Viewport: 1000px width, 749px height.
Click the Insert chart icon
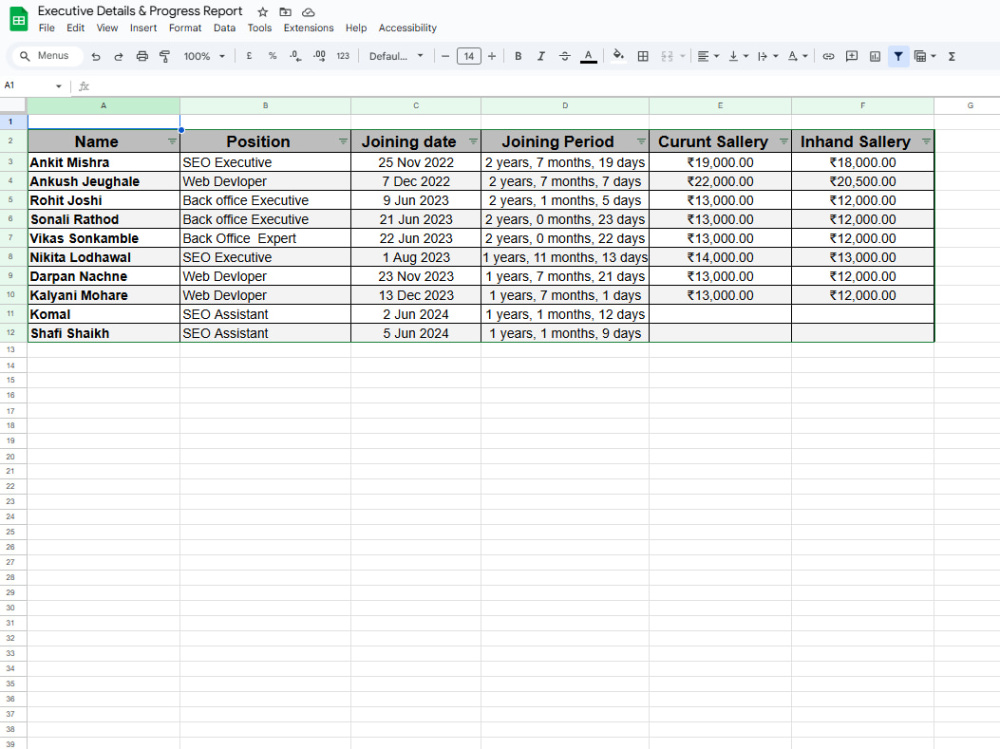[x=875, y=56]
